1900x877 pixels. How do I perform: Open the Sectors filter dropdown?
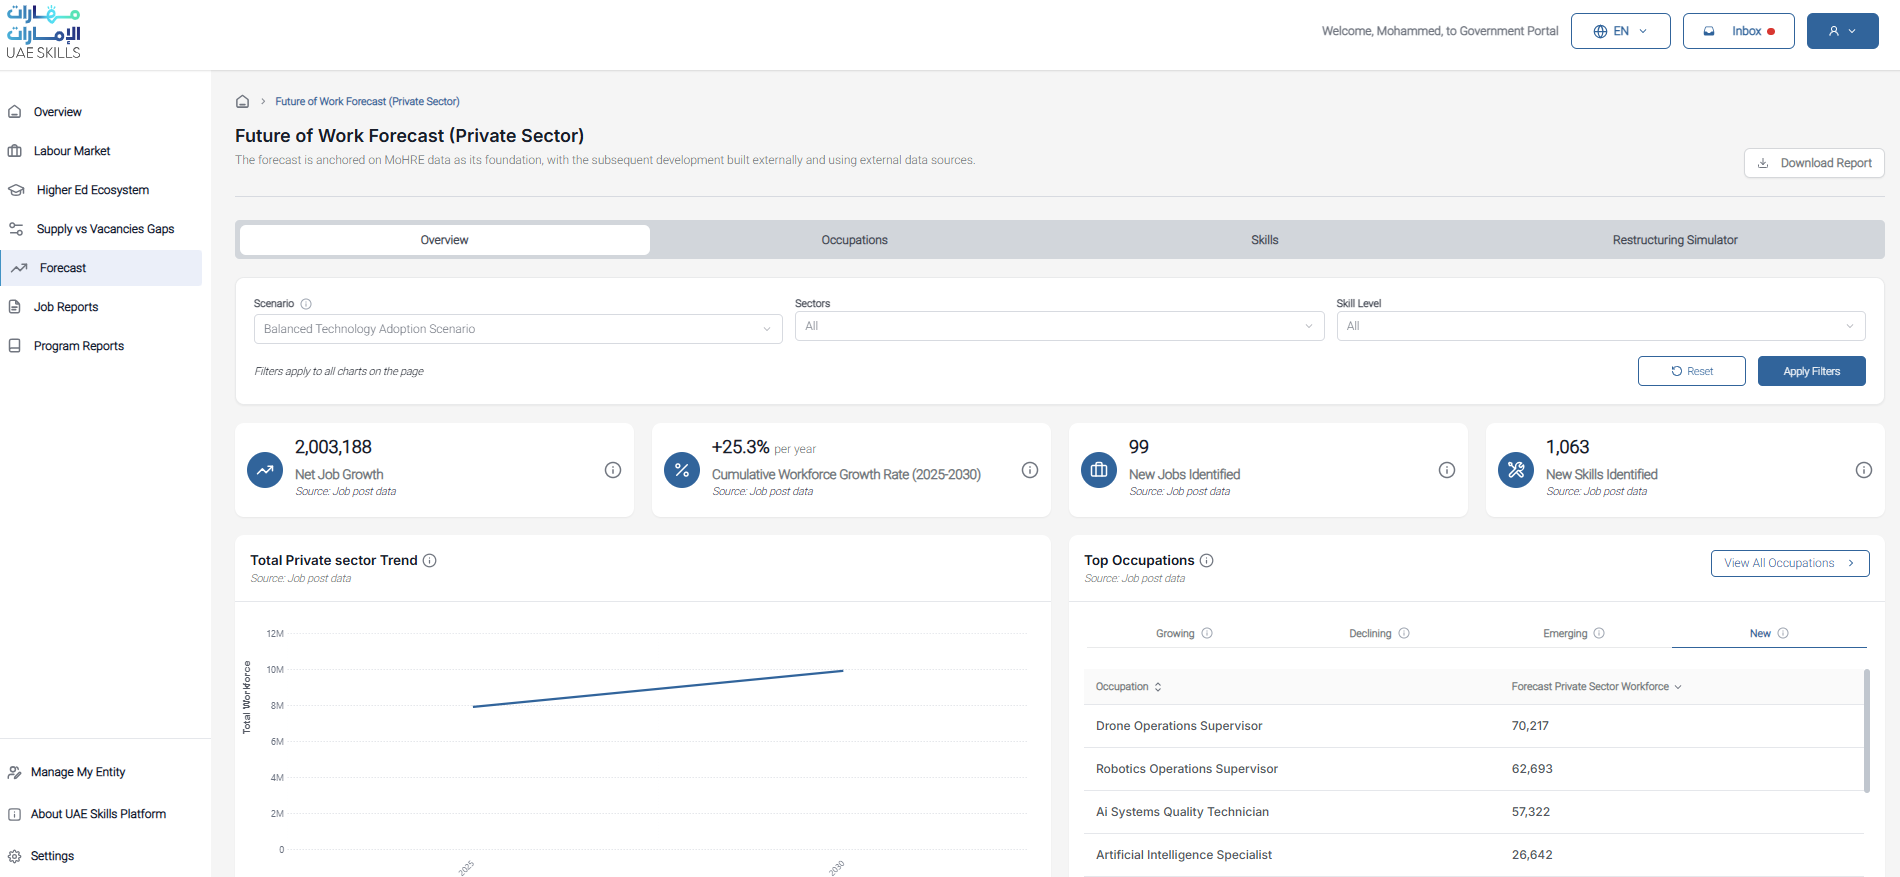pyautogui.click(x=1059, y=326)
